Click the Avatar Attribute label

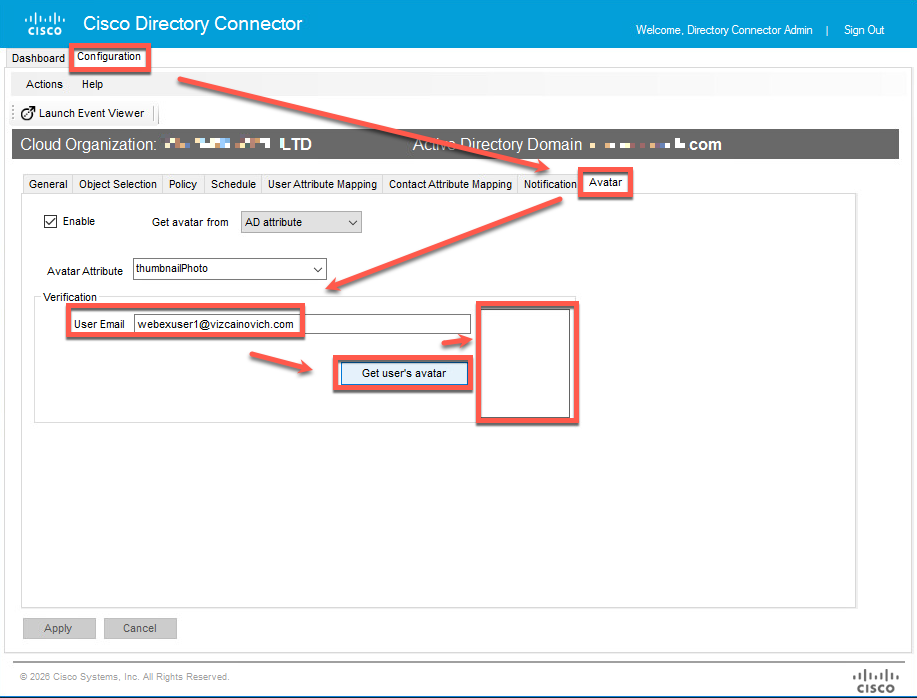pyautogui.click(x=85, y=271)
